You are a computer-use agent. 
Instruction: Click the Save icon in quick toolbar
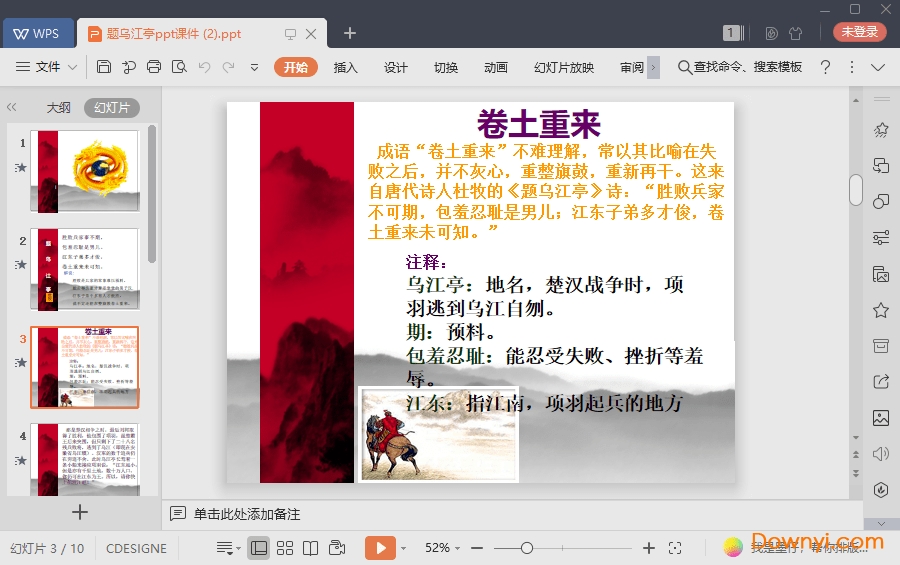click(104, 67)
